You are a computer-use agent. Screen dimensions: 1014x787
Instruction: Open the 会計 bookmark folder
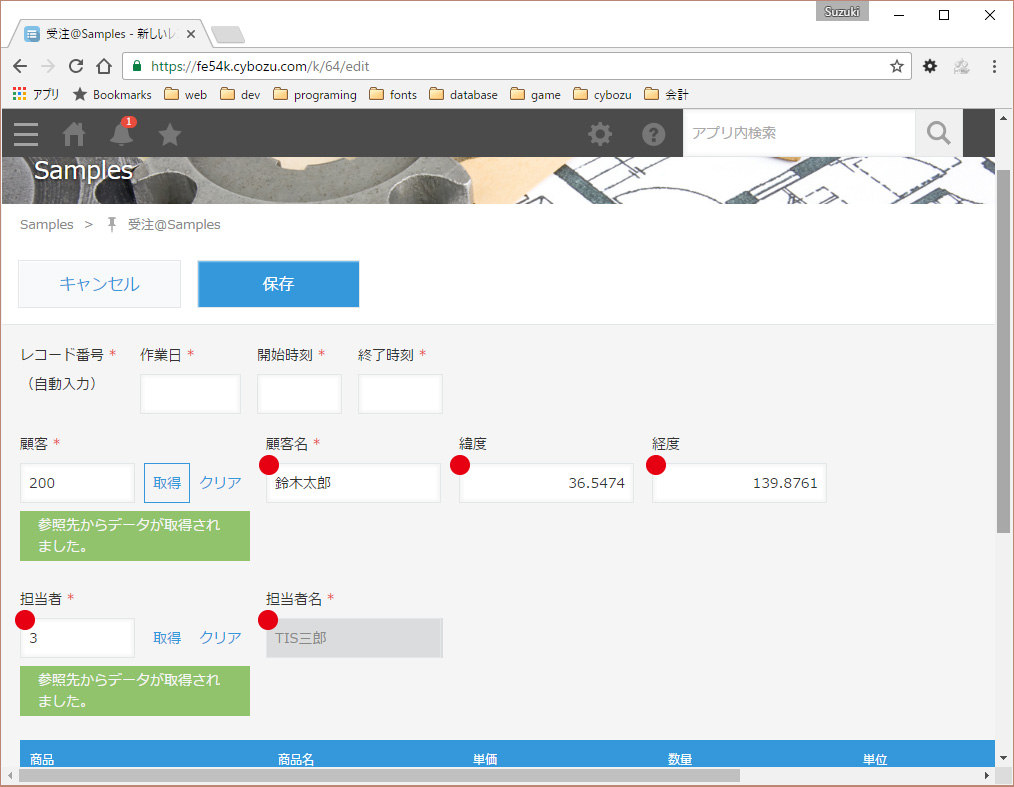(x=667, y=94)
